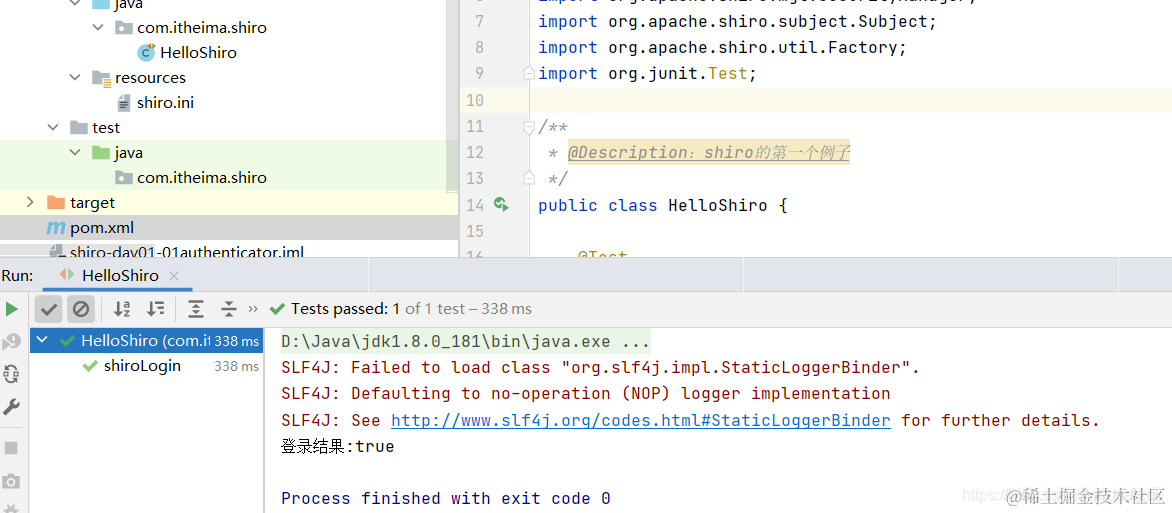Show more test toolbar actions chevron
Screen dimensions: 1172x513
click(x=253, y=309)
